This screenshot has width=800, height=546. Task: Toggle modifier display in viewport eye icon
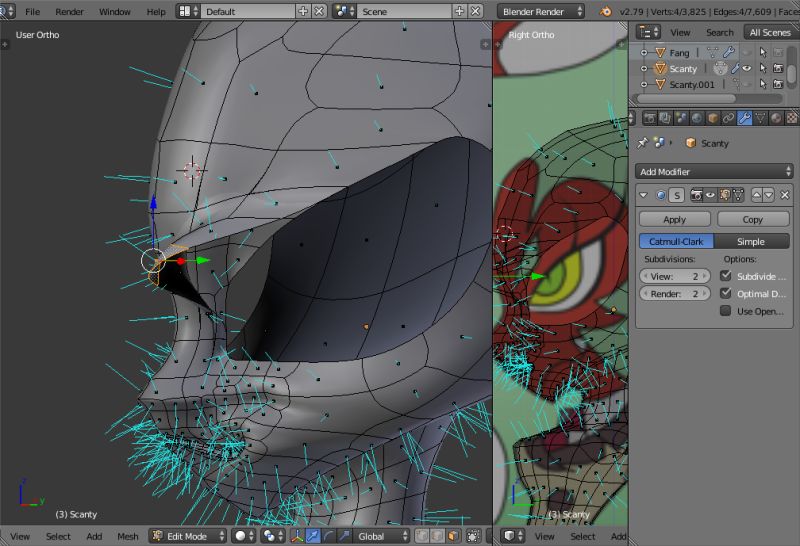[710, 195]
